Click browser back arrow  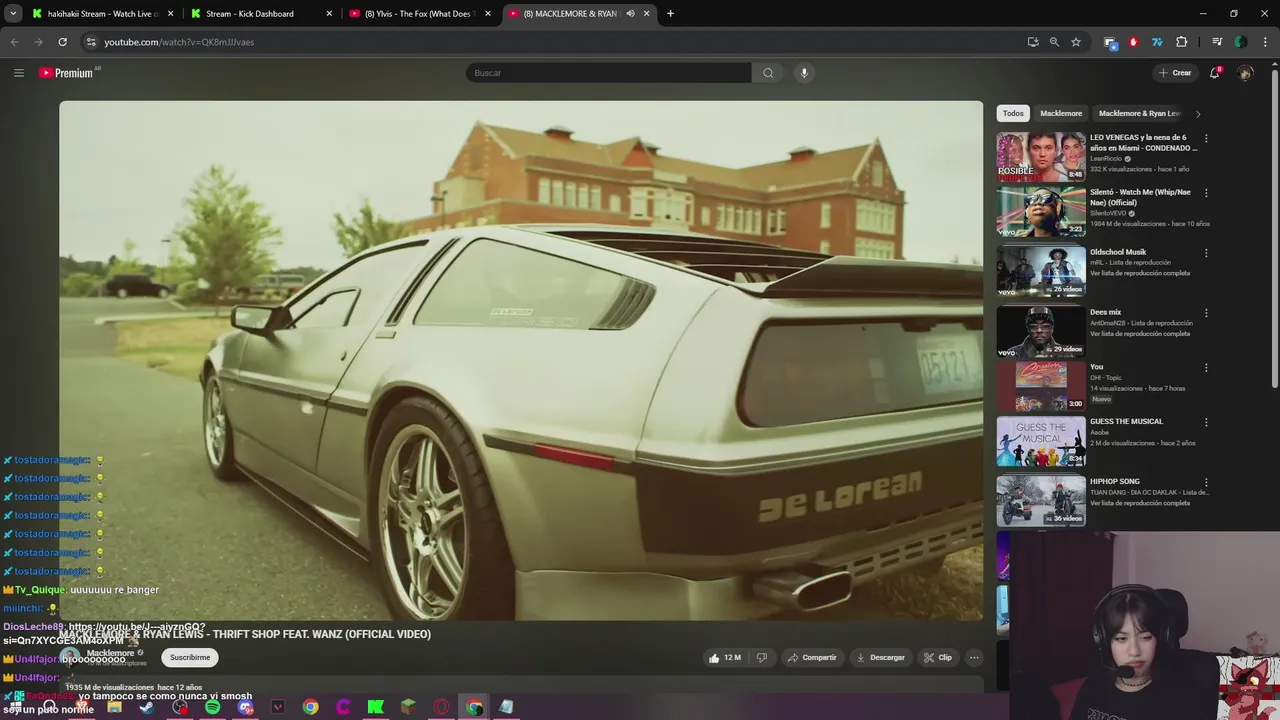point(14,42)
